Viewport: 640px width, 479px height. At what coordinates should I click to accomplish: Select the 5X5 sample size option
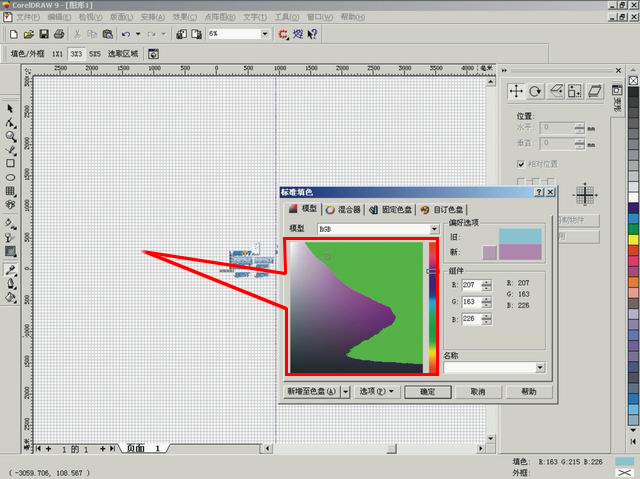(x=95, y=54)
